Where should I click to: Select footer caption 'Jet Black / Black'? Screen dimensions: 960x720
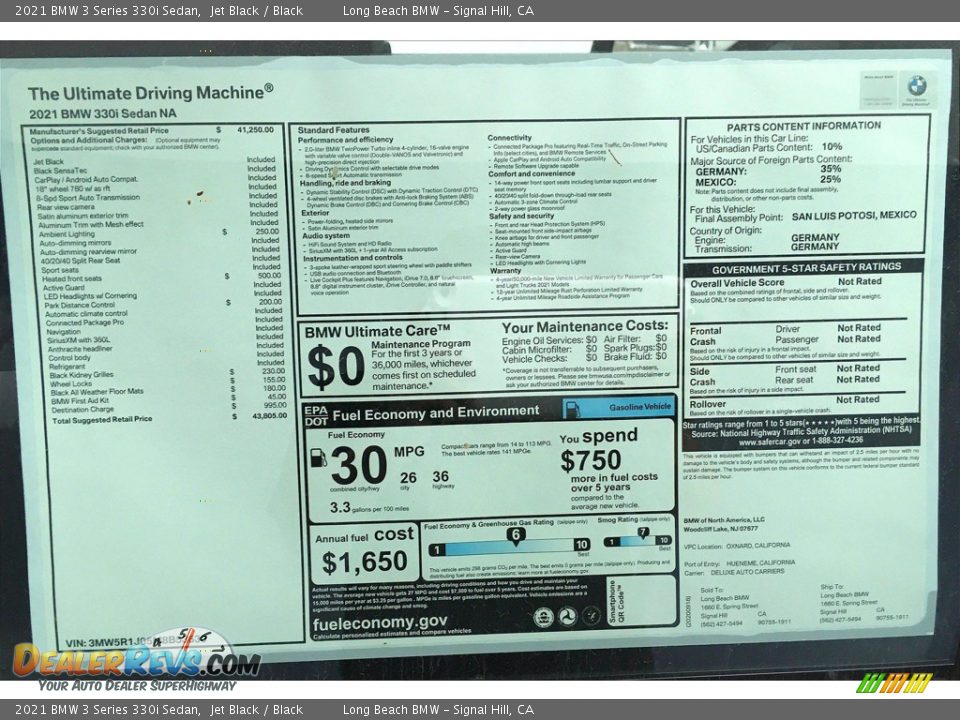point(257,710)
